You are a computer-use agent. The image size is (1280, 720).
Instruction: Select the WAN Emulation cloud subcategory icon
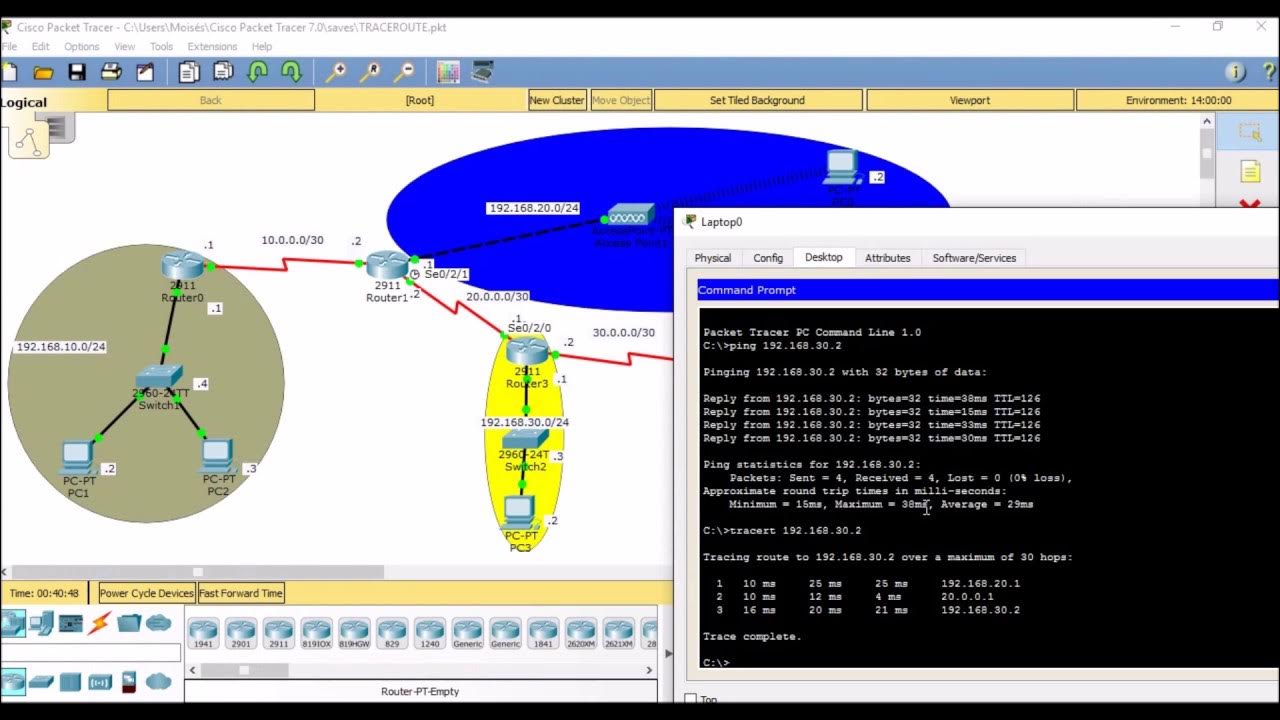(x=158, y=682)
